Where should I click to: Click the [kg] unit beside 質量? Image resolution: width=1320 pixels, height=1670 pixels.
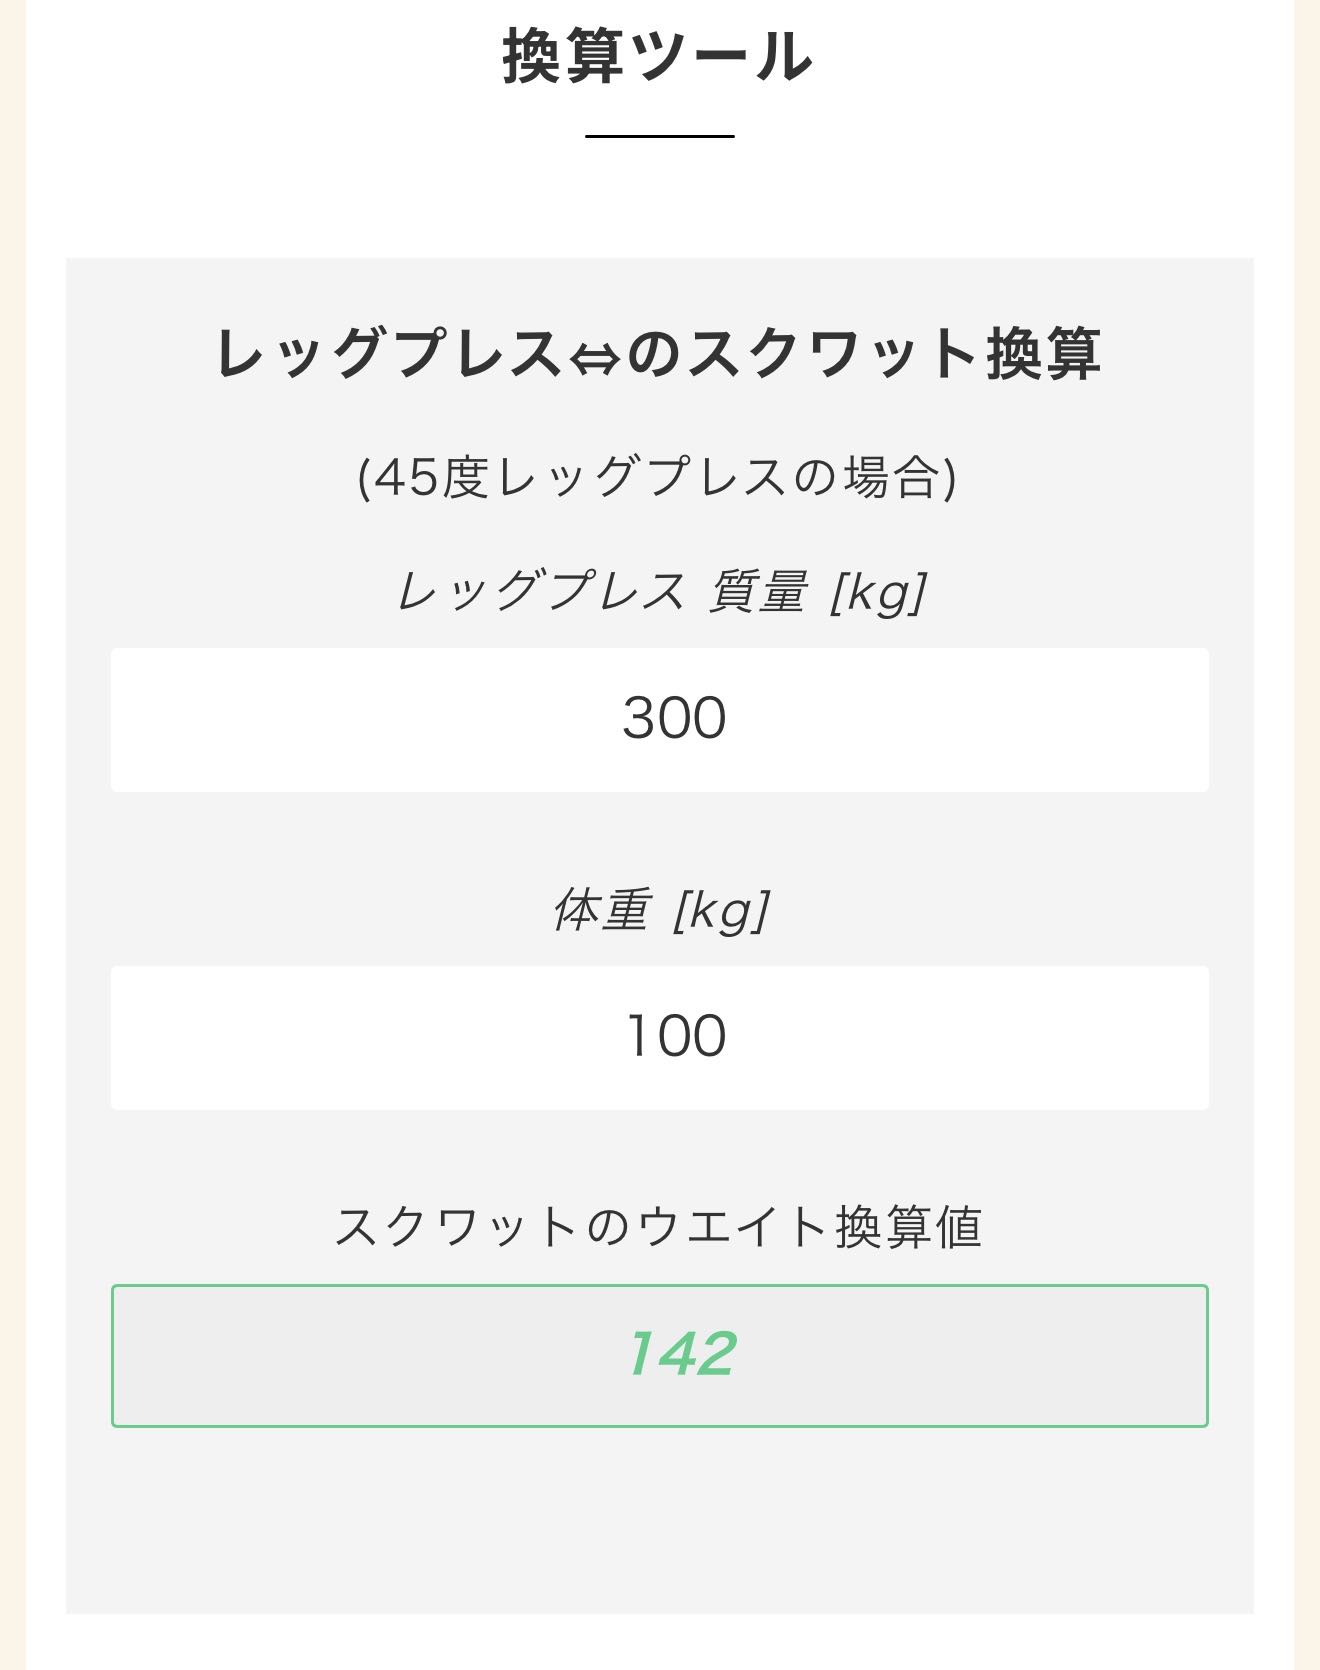point(878,593)
